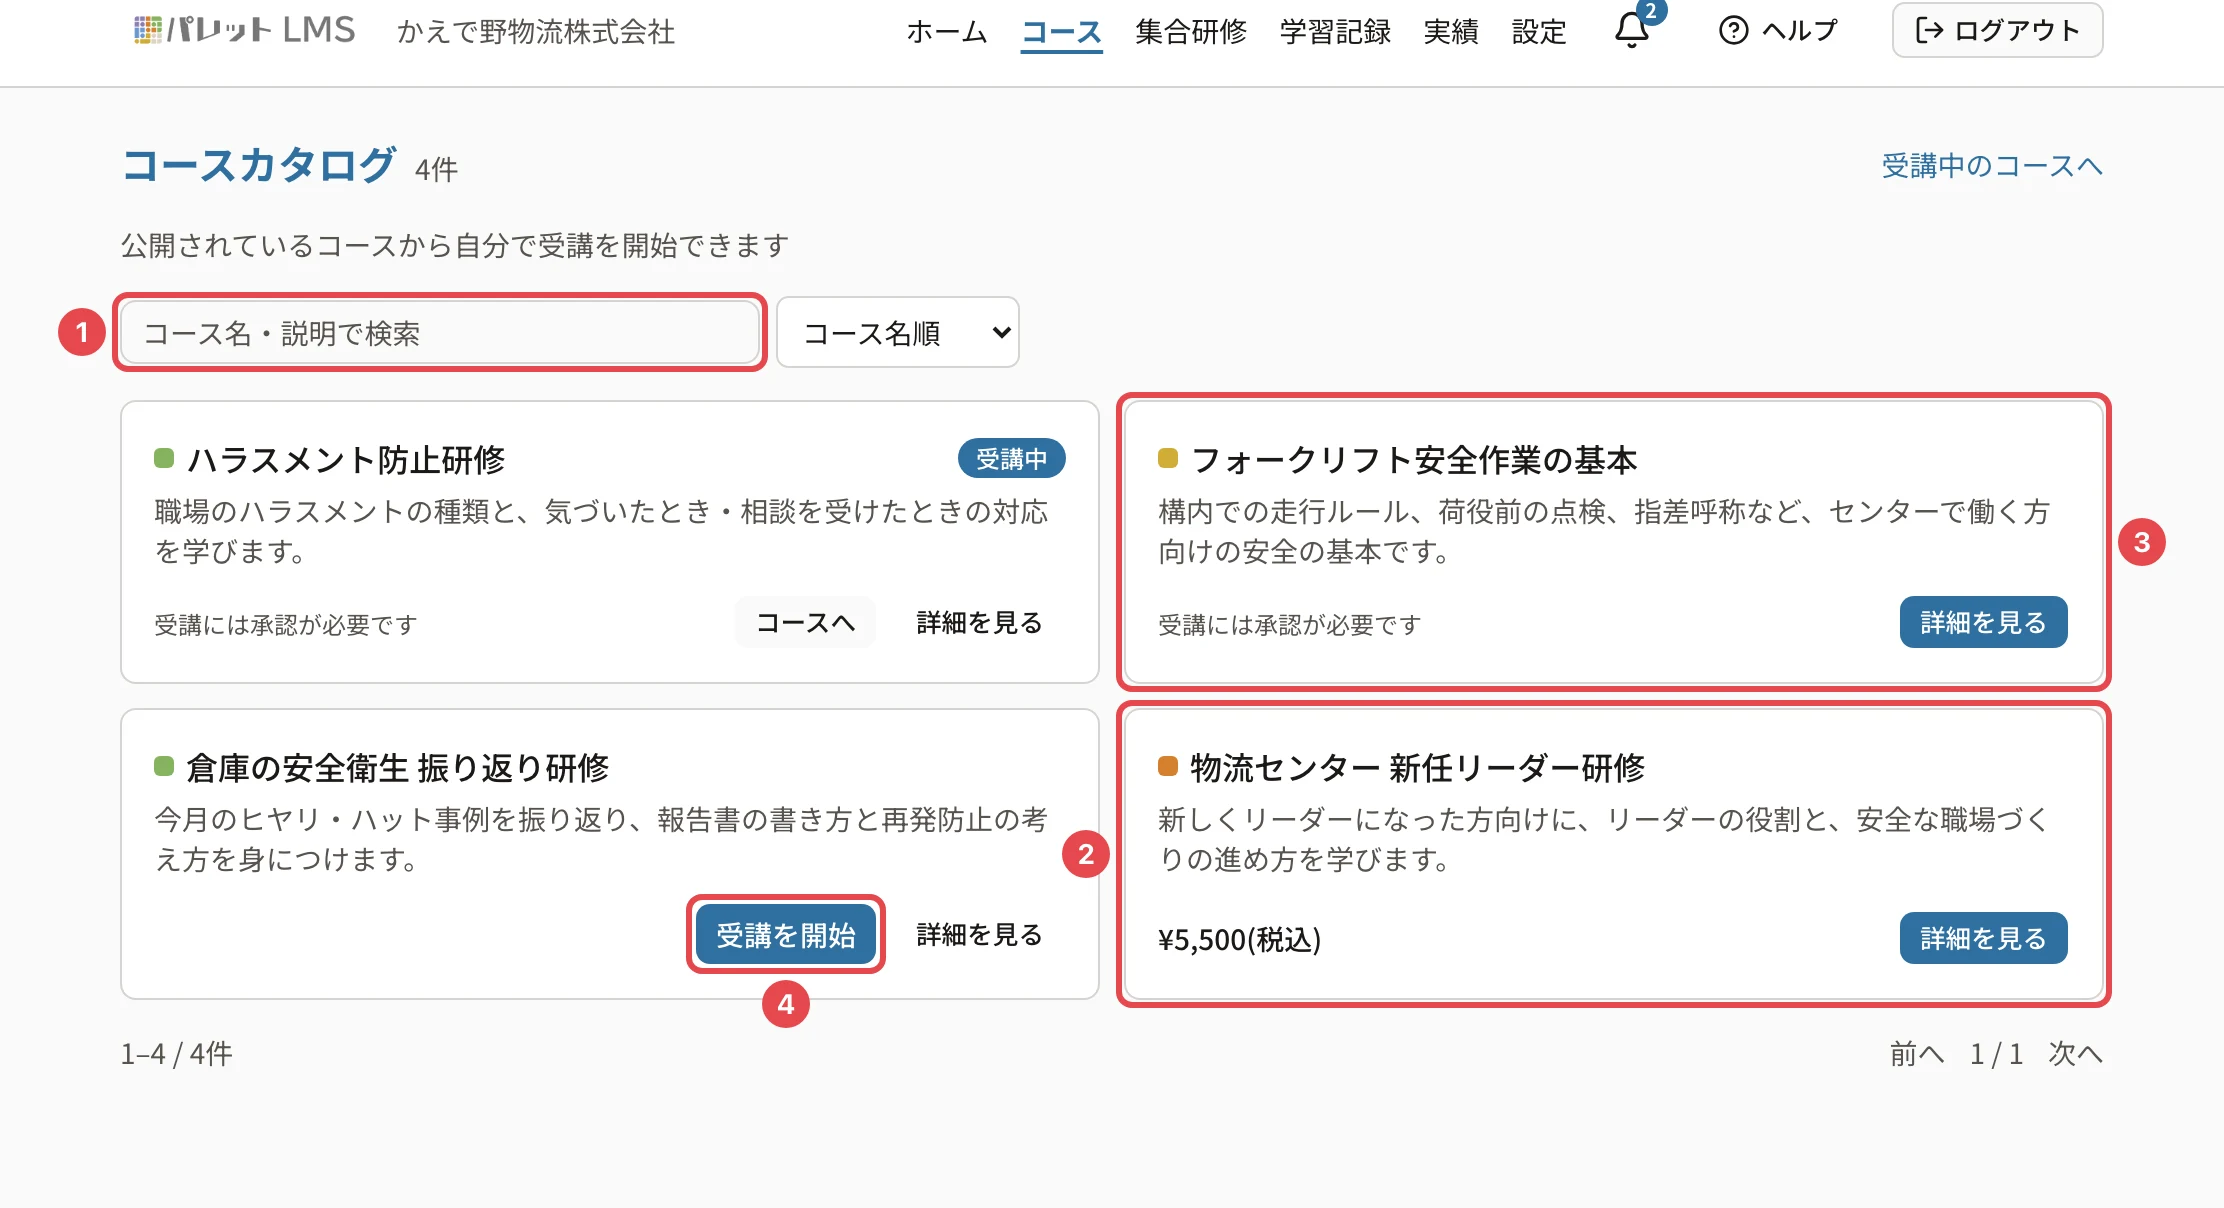The image size is (2224, 1208).
Task: Click the green dot beside ハラスメント防止研修
Action: point(164,459)
